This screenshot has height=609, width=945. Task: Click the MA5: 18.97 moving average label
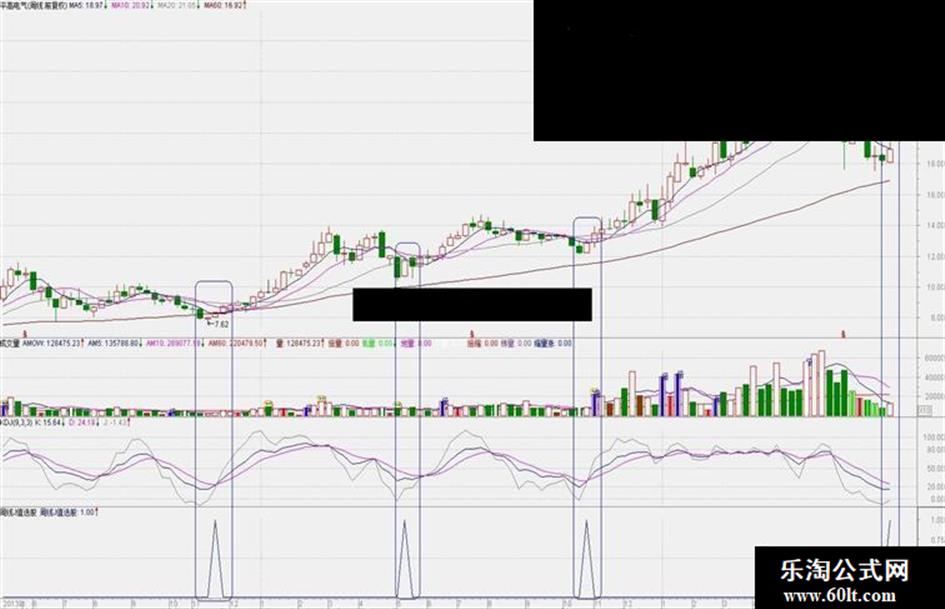click(86, 5)
